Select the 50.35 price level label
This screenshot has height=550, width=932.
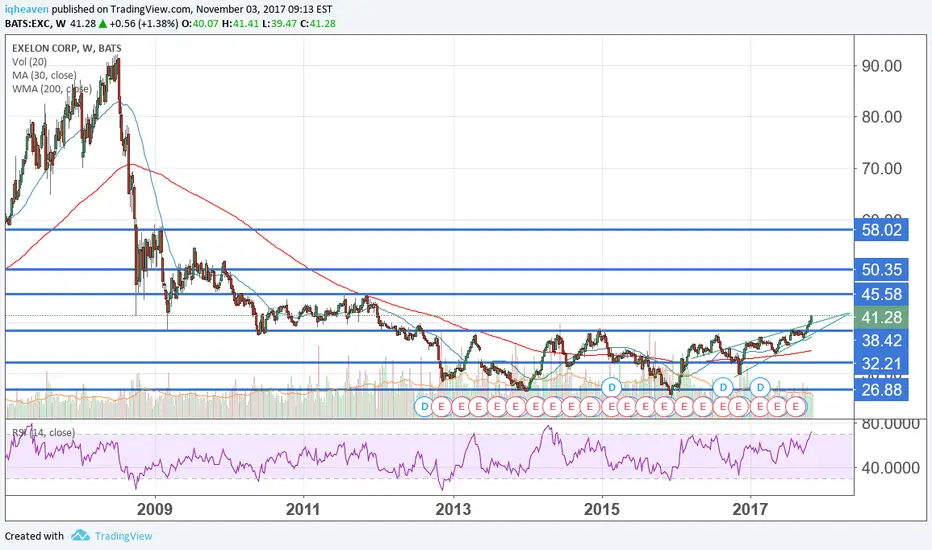[x=881, y=269]
